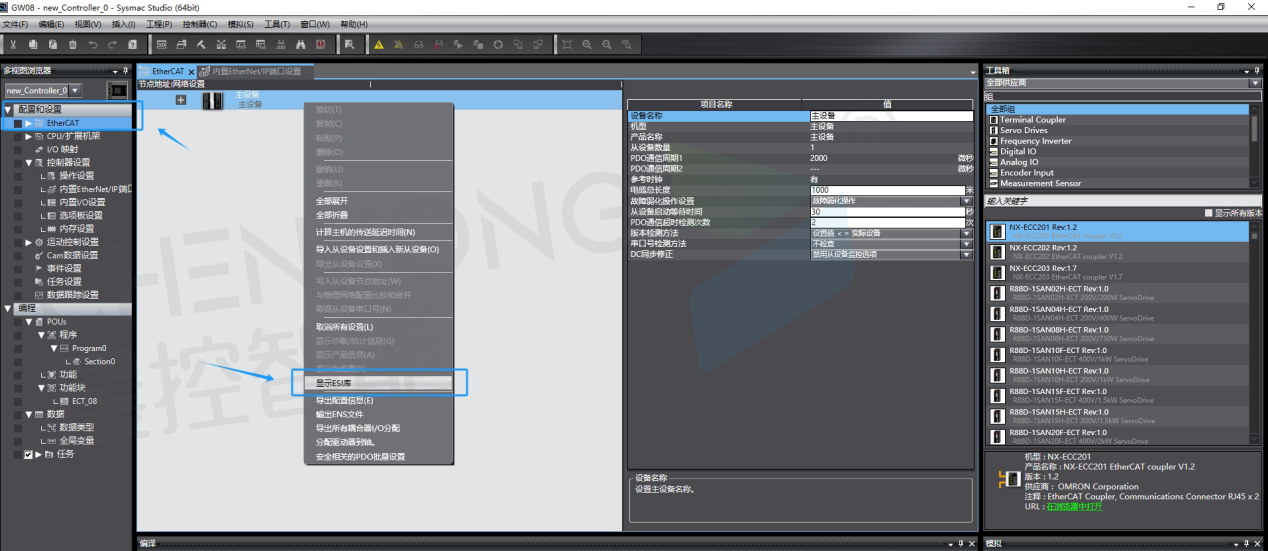The width and height of the screenshot is (1268, 551).
Task: Click the master device icon in network view
Action: click(214, 100)
